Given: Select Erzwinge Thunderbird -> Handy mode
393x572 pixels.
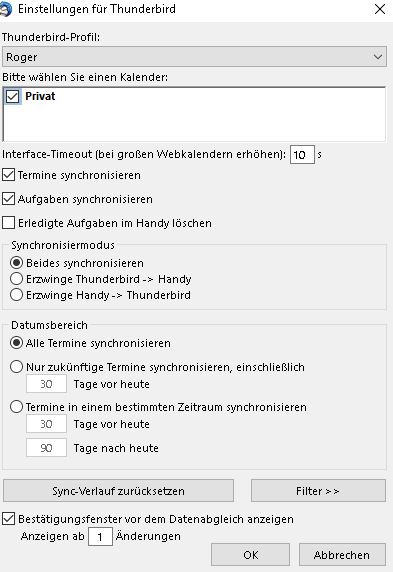Looking at the screenshot, I should coord(16,279).
